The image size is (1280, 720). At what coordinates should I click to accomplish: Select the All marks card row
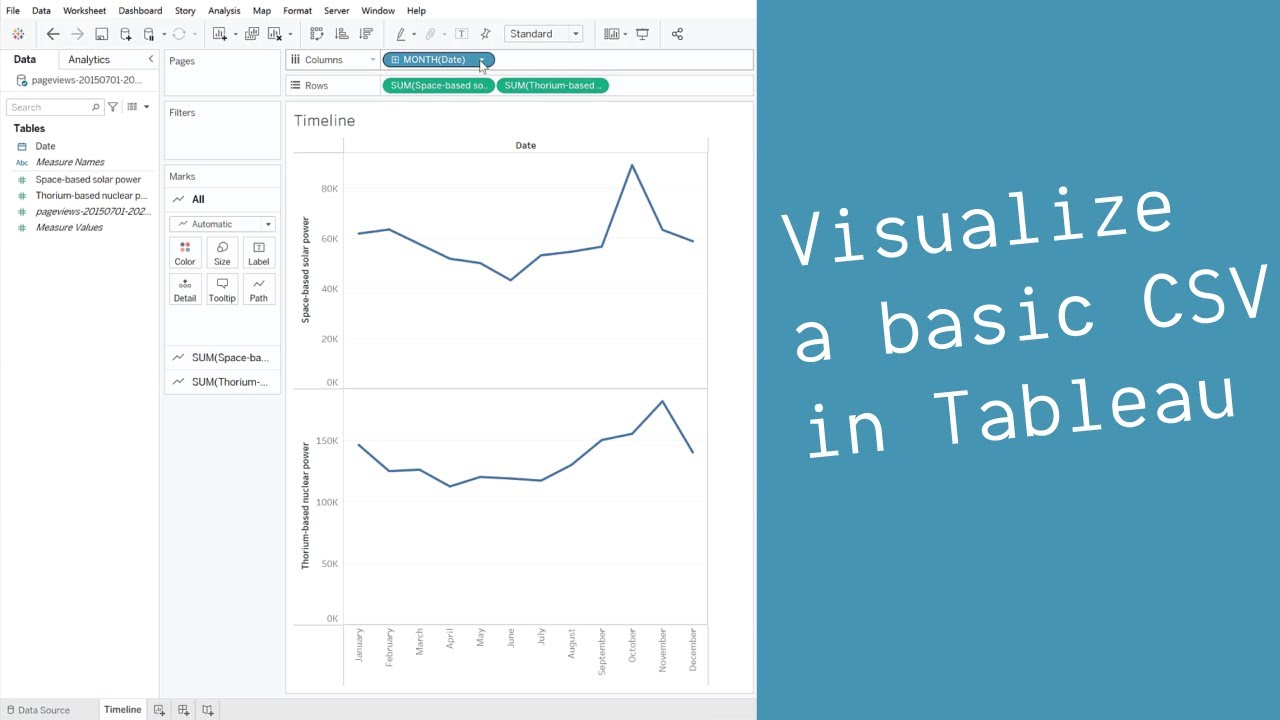click(222, 199)
